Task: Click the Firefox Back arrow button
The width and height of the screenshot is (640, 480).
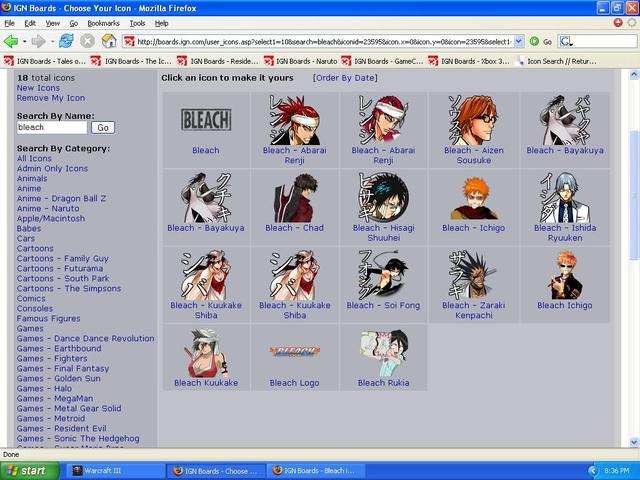Action: (11, 41)
